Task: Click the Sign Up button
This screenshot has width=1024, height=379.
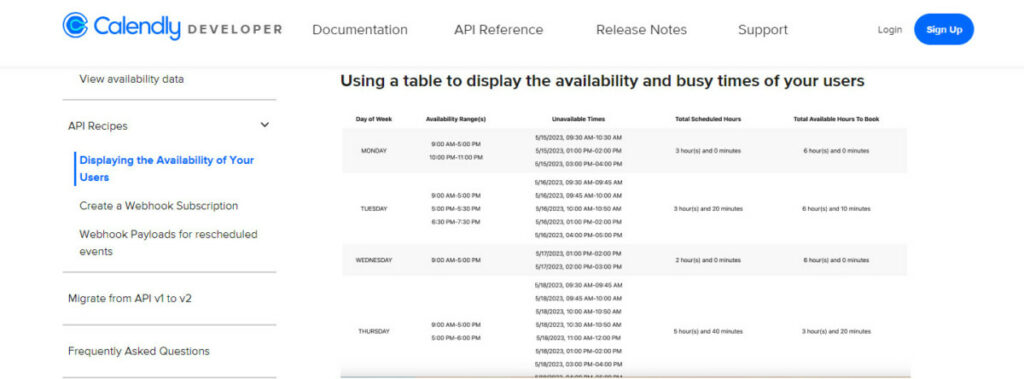Action: coord(944,29)
